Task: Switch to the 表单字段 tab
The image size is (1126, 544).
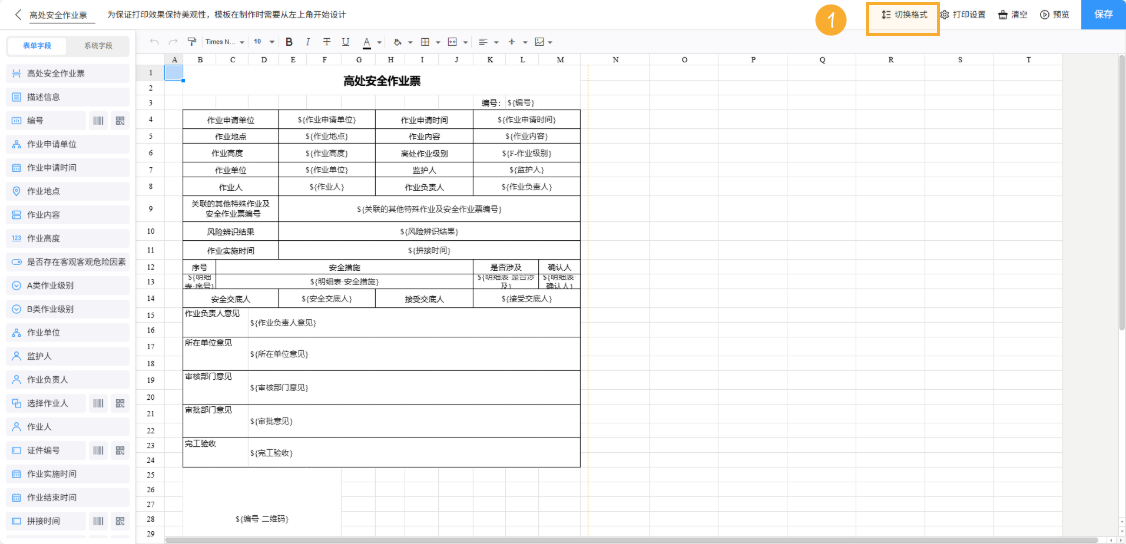Action: [x=37, y=45]
